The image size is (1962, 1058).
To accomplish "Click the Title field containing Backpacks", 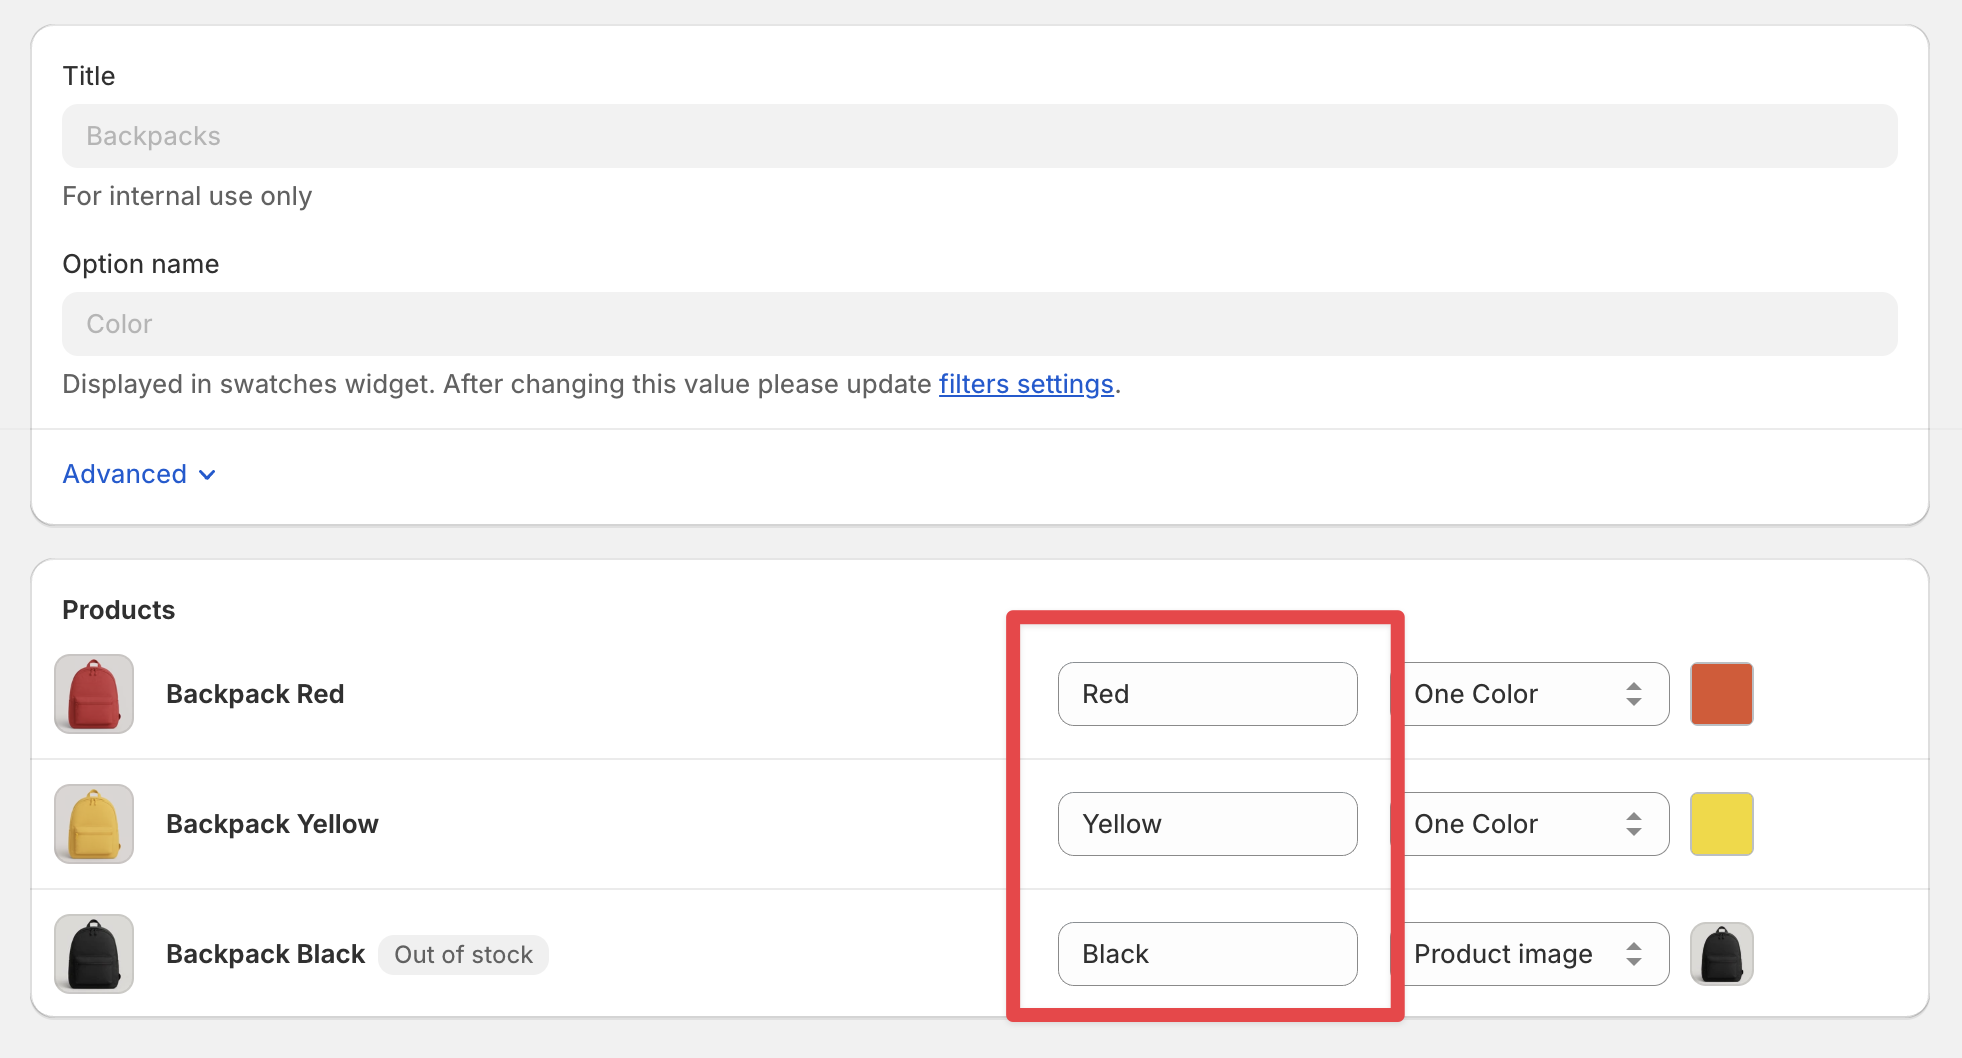I will (980, 136).
